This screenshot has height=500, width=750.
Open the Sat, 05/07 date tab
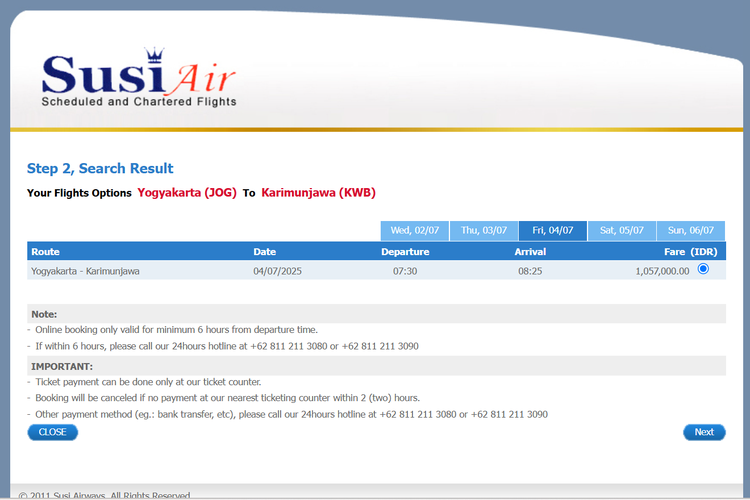pos(621,231)
